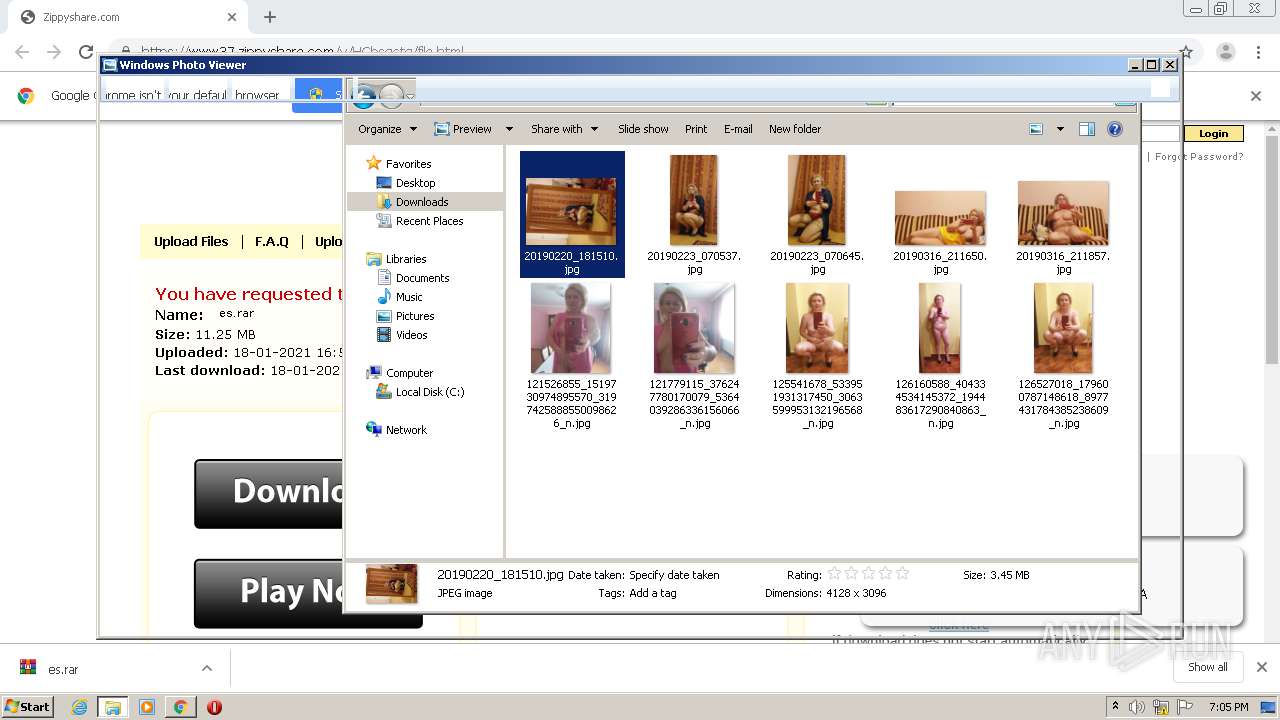Click the volume icon in system tray
The height and width of the screenshot is (720, 1280).
[1137, 707]
